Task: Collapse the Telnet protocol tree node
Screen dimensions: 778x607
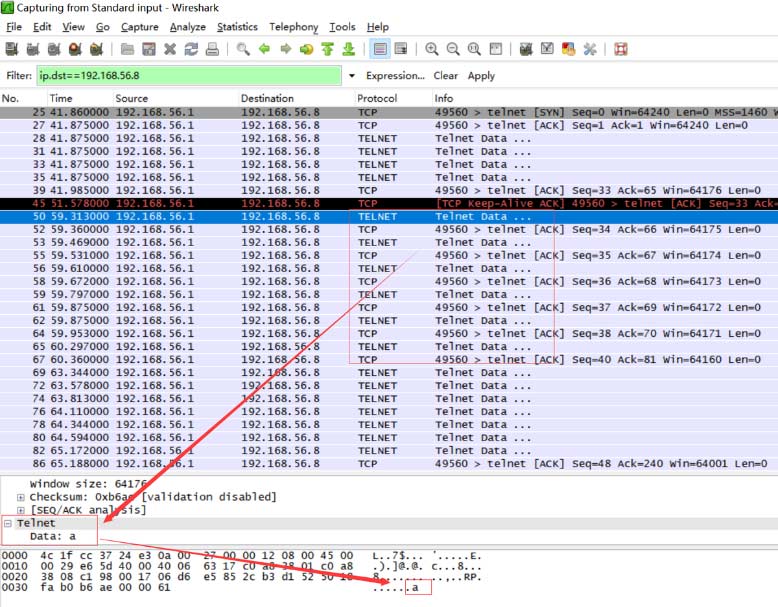Action: click(x=8, y=523)
